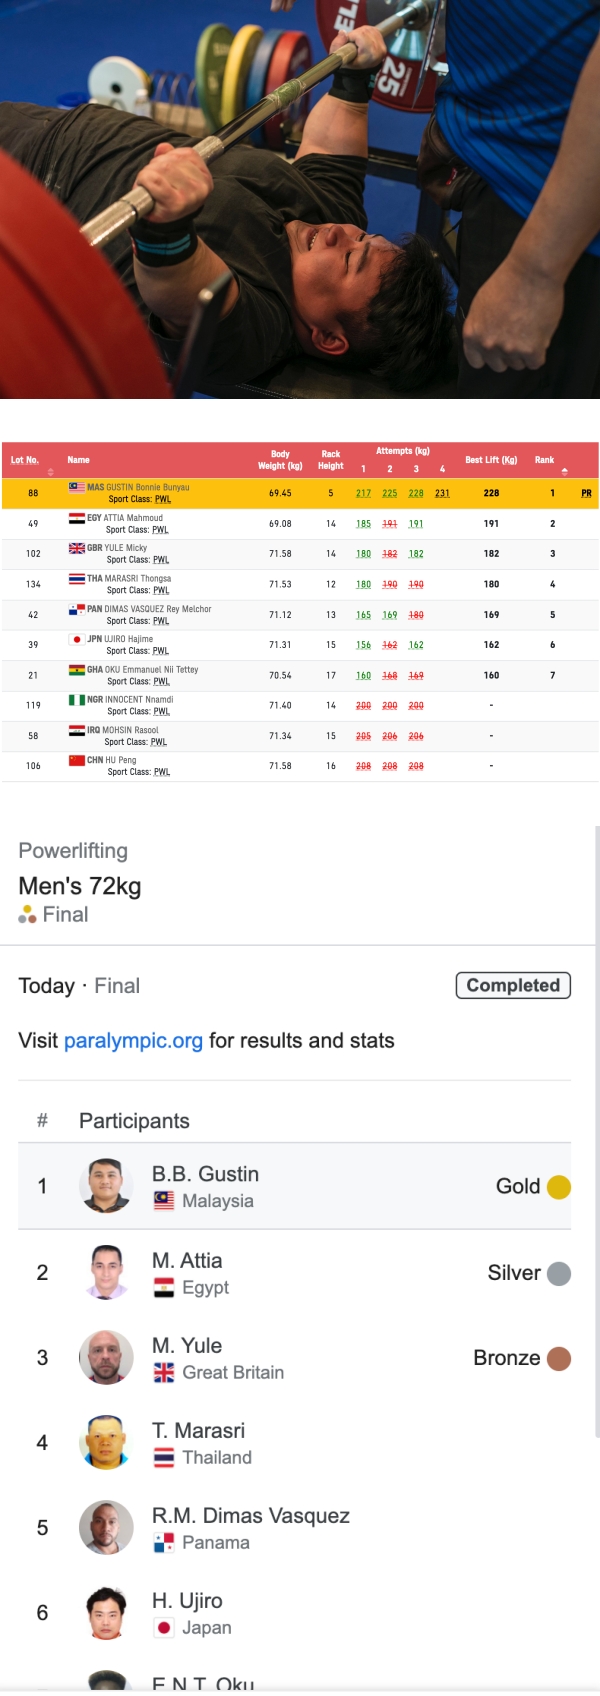Open the paralympic.org link
The height and width of the screenshot is (1696, 600).
[x=133, y=1040]
